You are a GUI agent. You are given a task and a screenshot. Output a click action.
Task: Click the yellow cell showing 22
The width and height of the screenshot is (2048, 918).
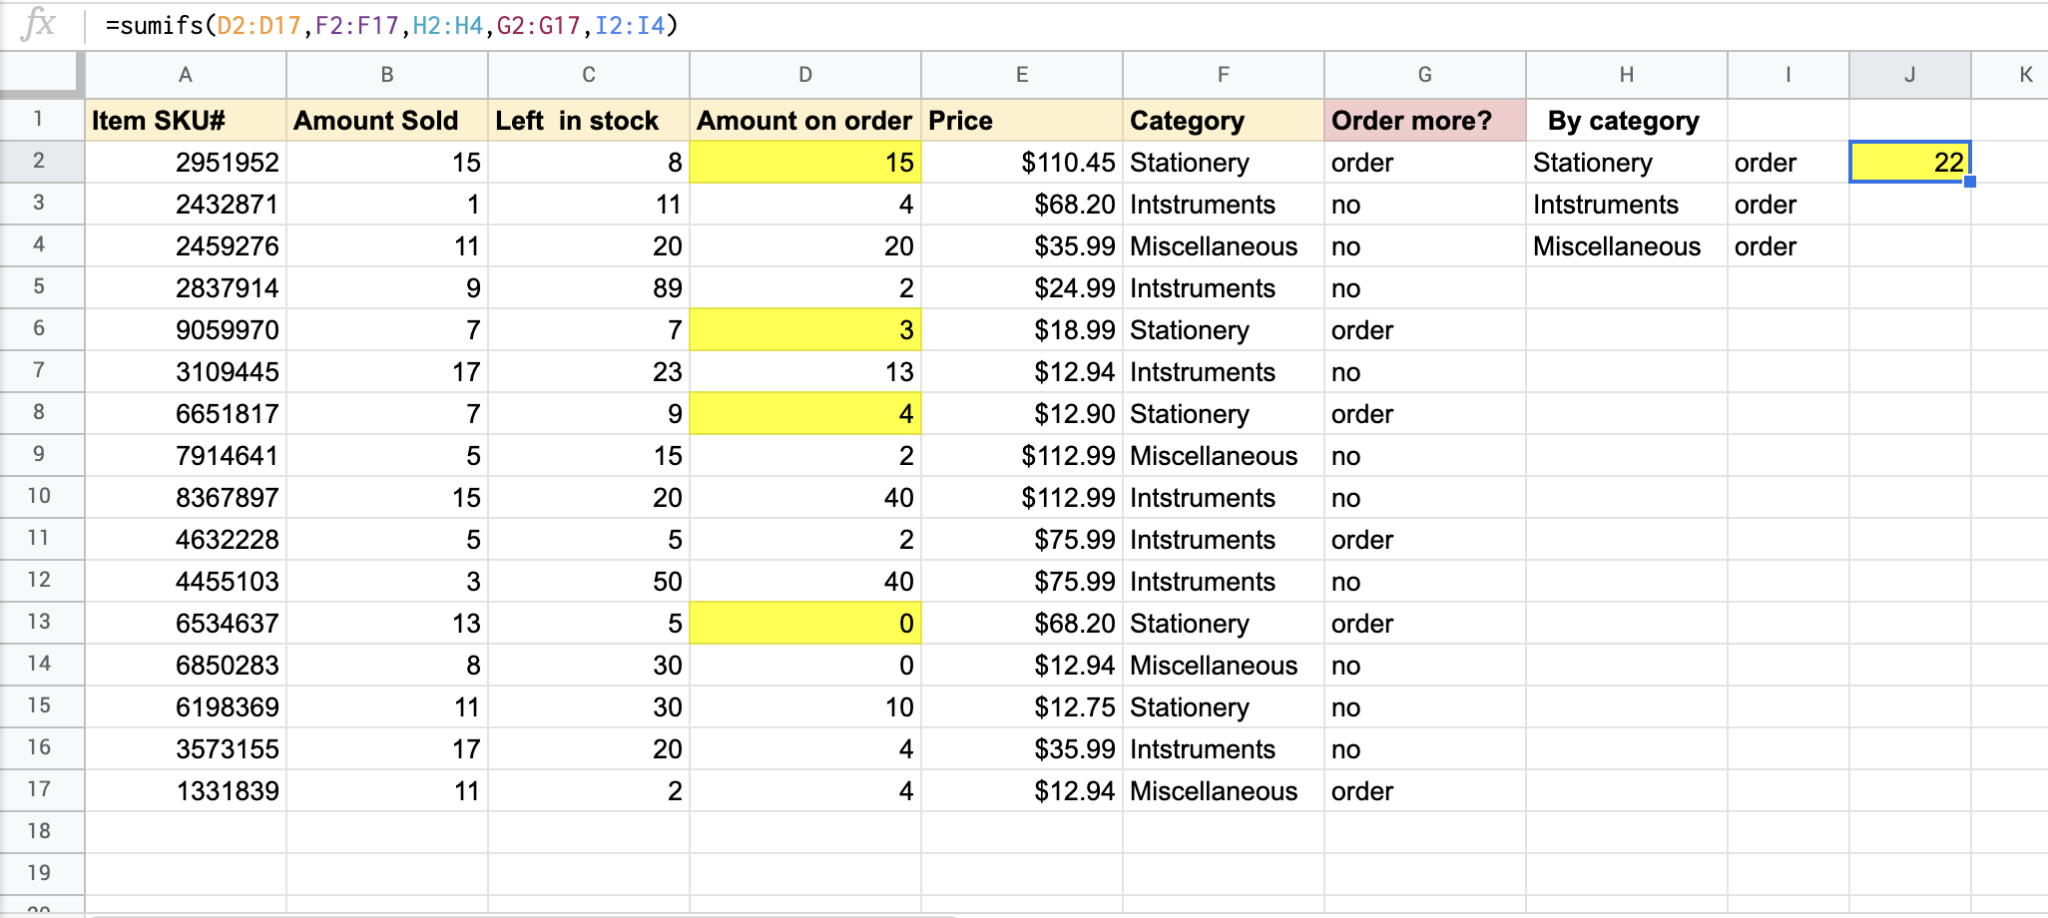coord(1909,162)
